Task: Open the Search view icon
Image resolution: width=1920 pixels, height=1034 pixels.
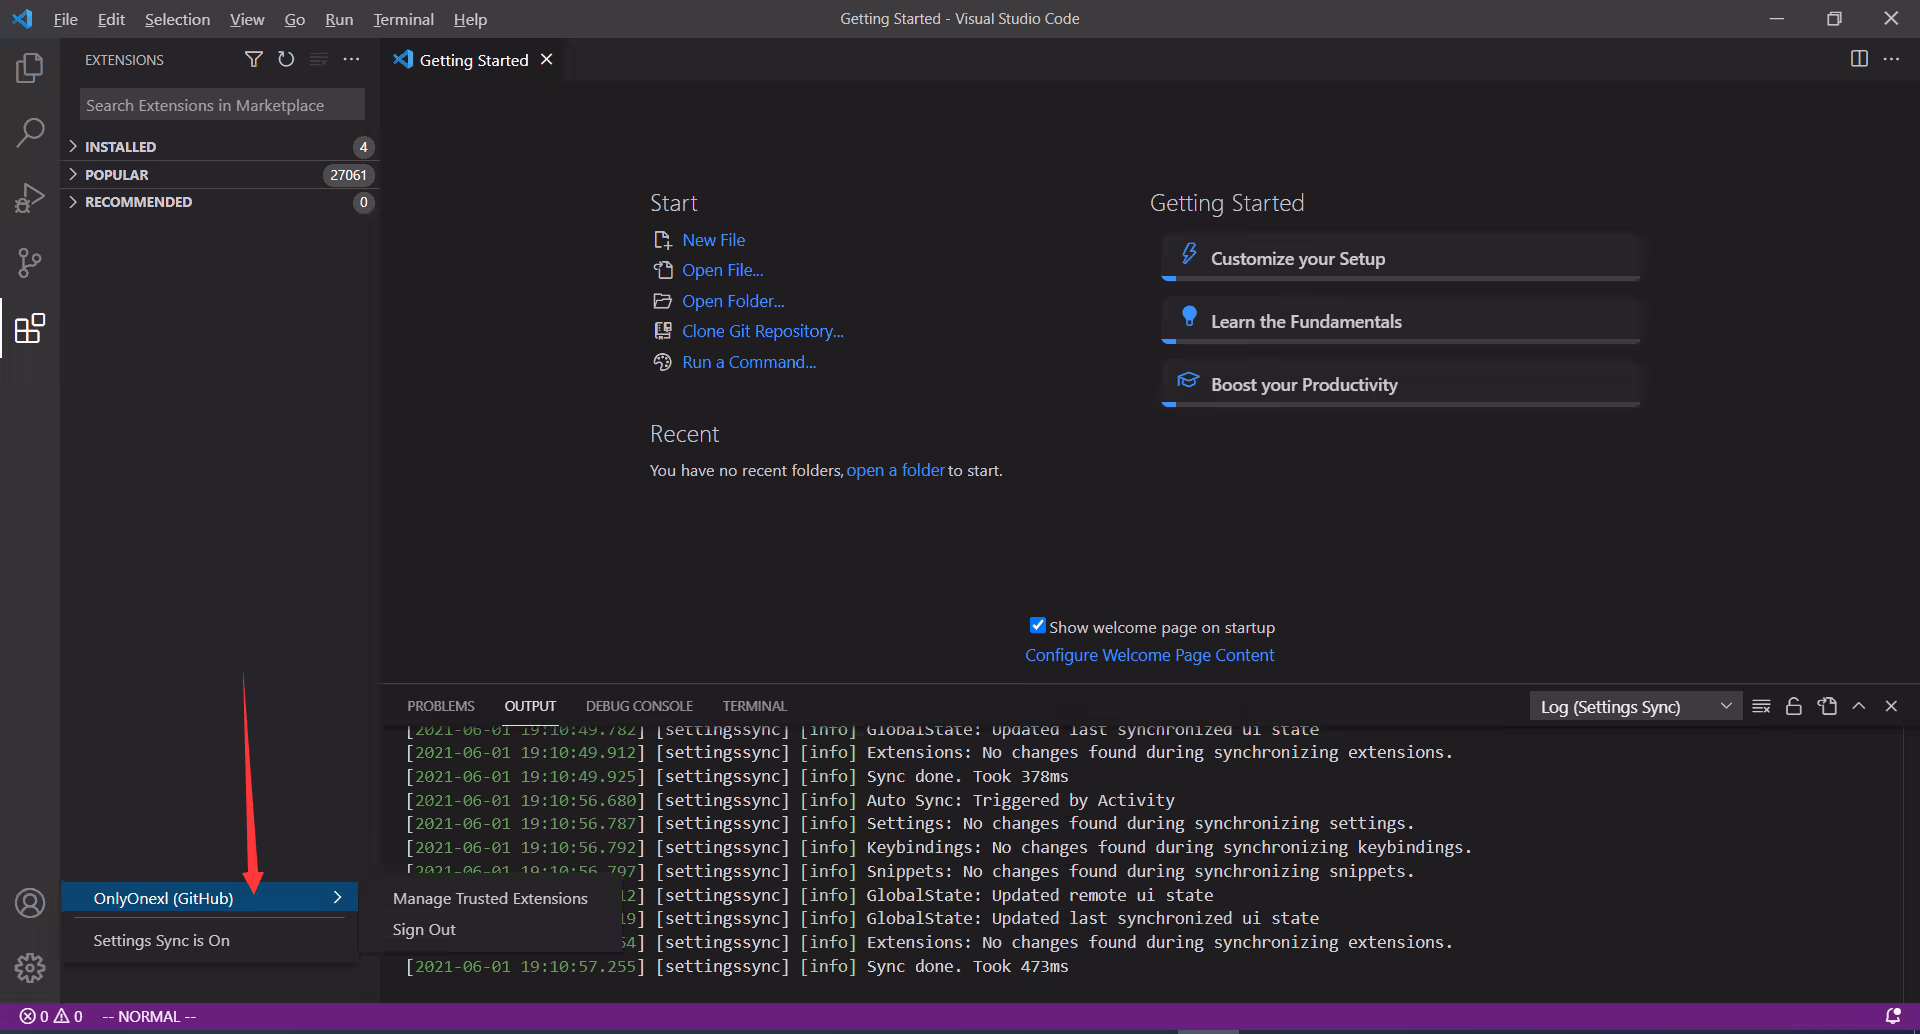Action: (30, 133)
